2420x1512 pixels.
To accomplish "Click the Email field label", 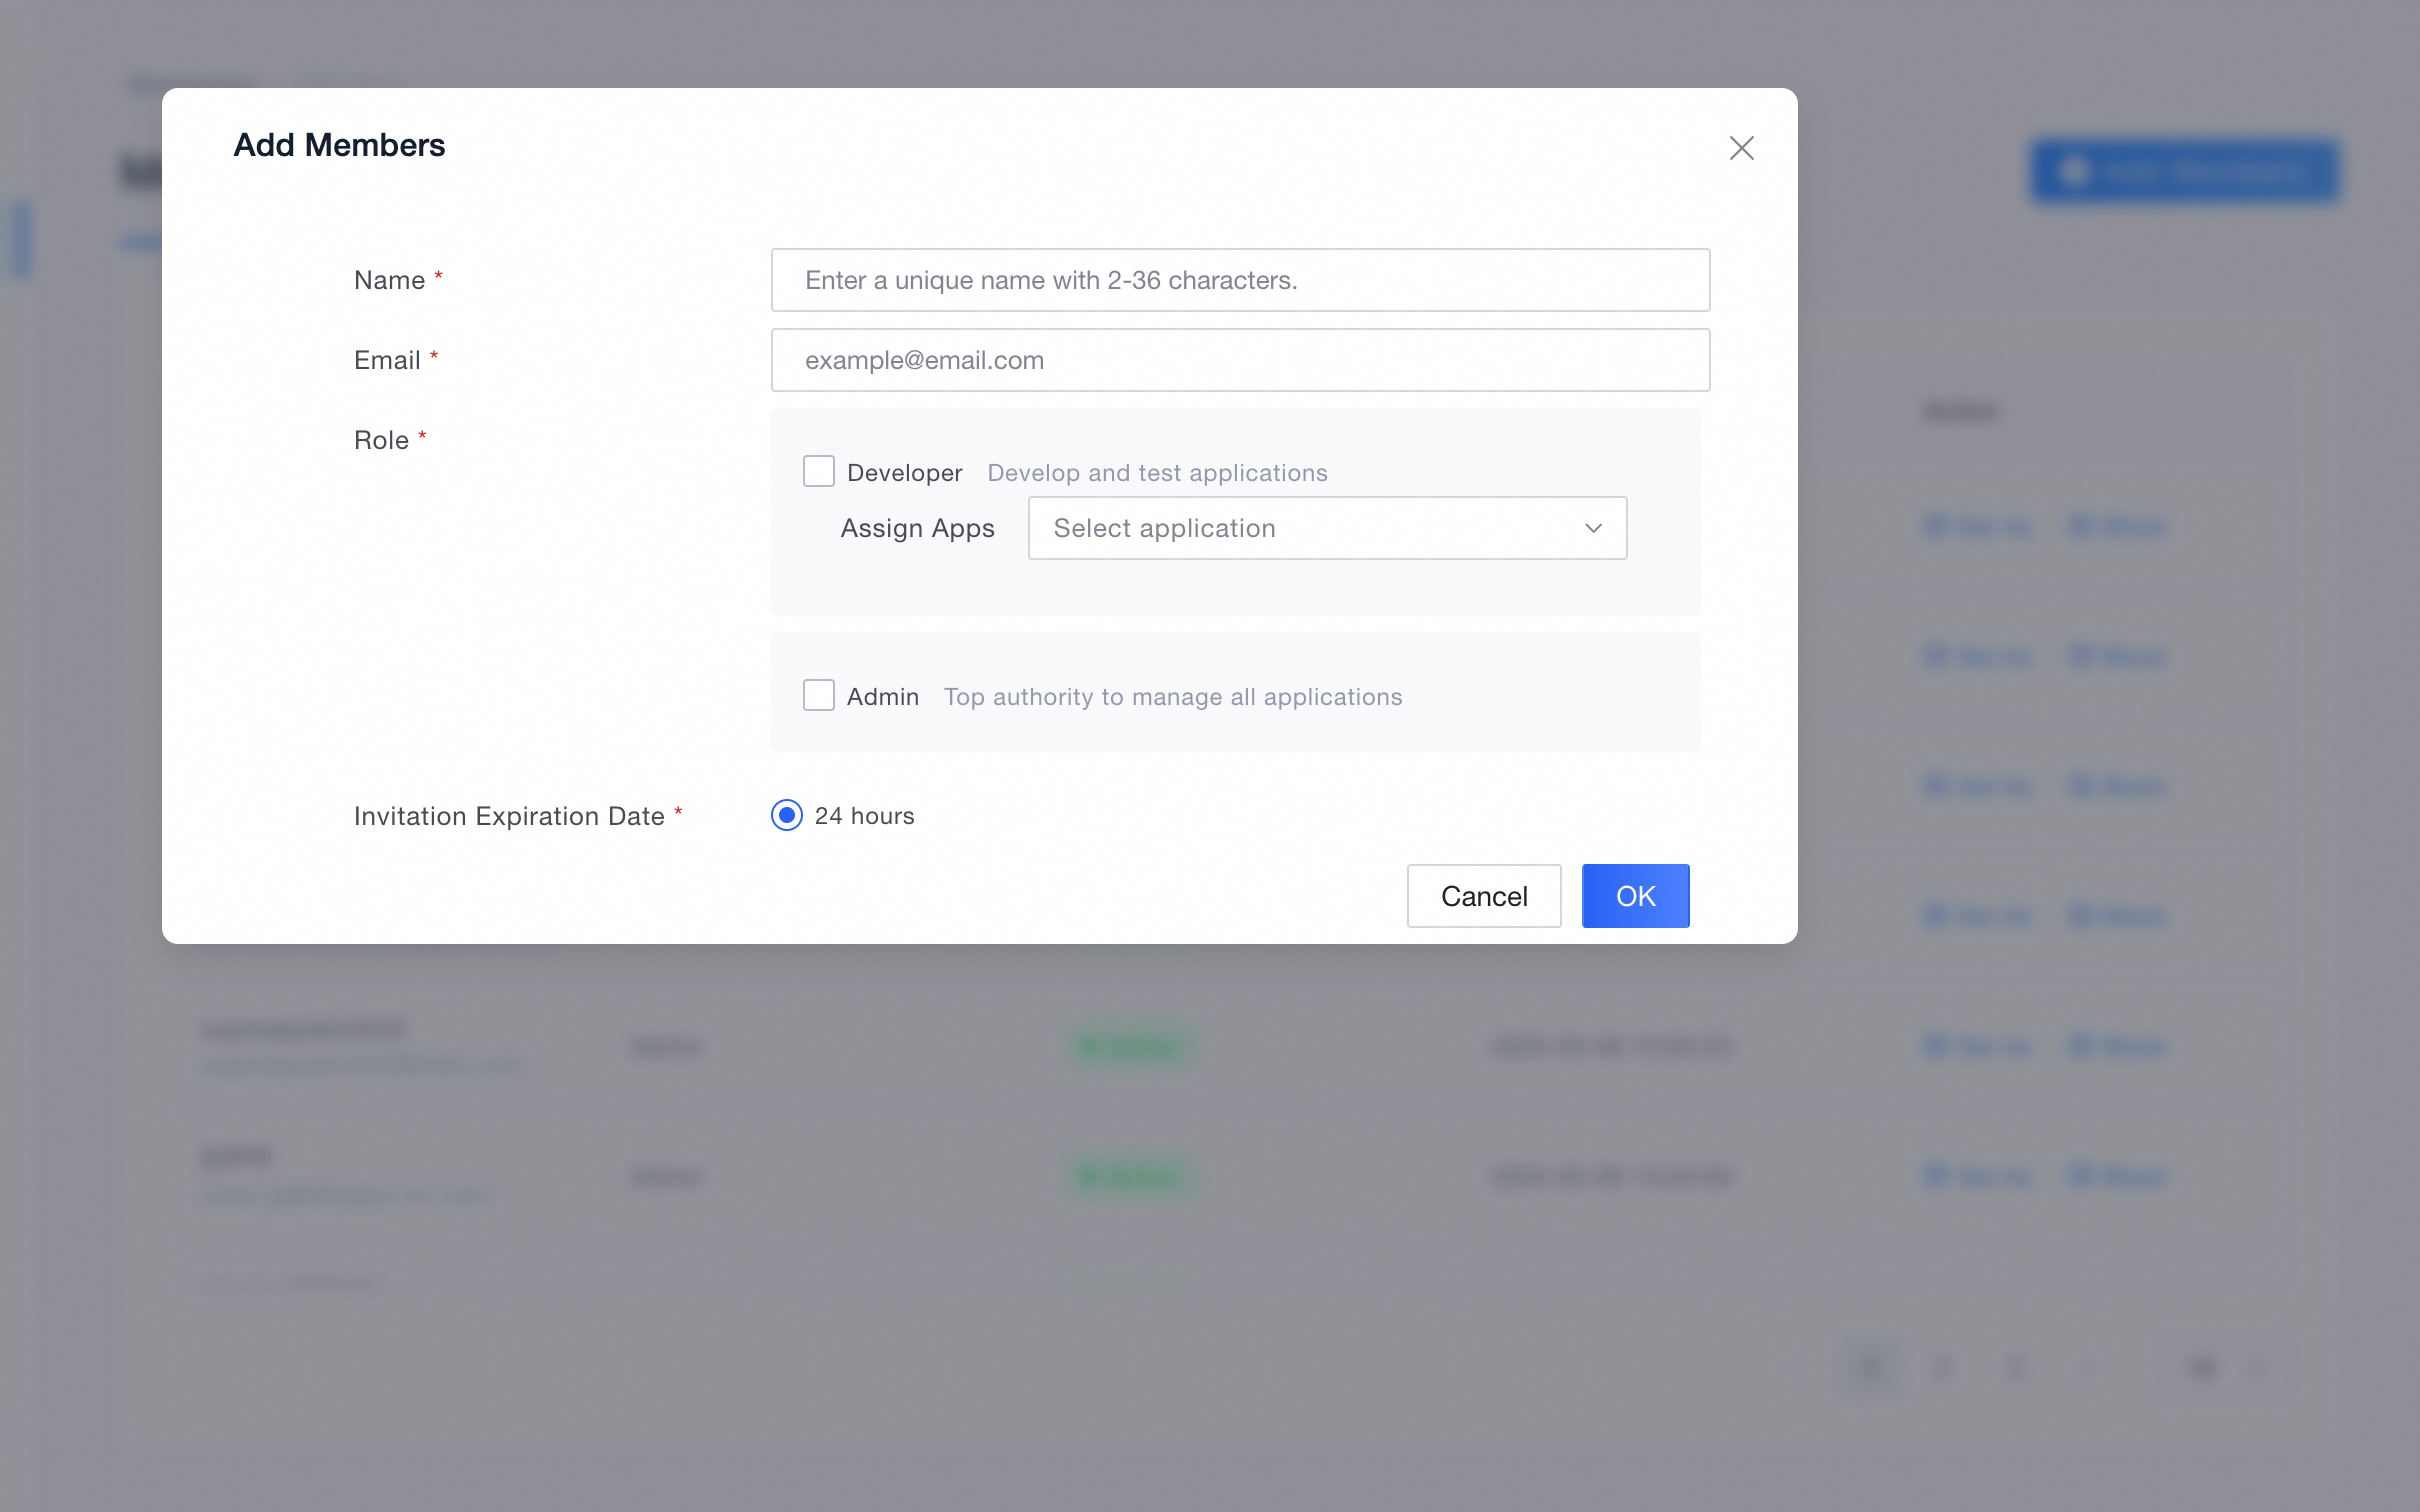I will (387, 360).
